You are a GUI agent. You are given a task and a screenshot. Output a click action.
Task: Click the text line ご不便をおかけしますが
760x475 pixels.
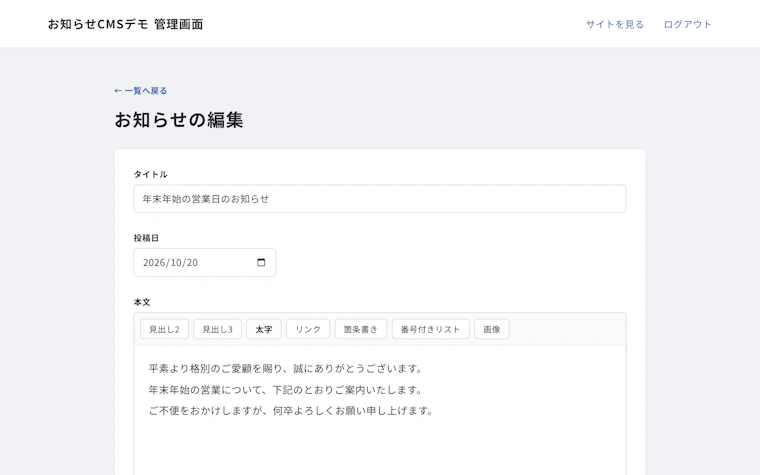(291, 411)
